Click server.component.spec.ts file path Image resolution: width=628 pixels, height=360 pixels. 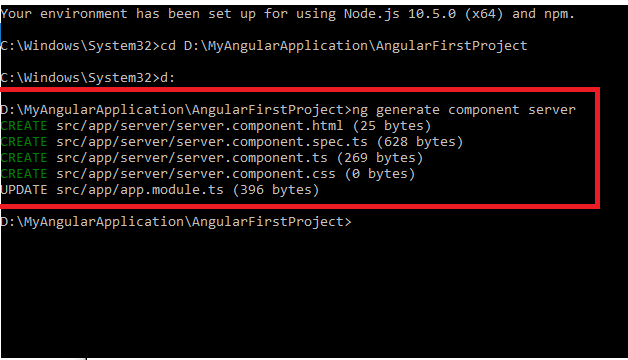[211, 142]
